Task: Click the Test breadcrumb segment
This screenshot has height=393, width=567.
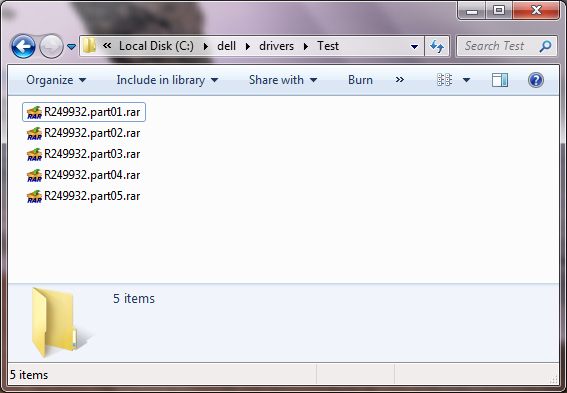Action: [x=328, y=46]
